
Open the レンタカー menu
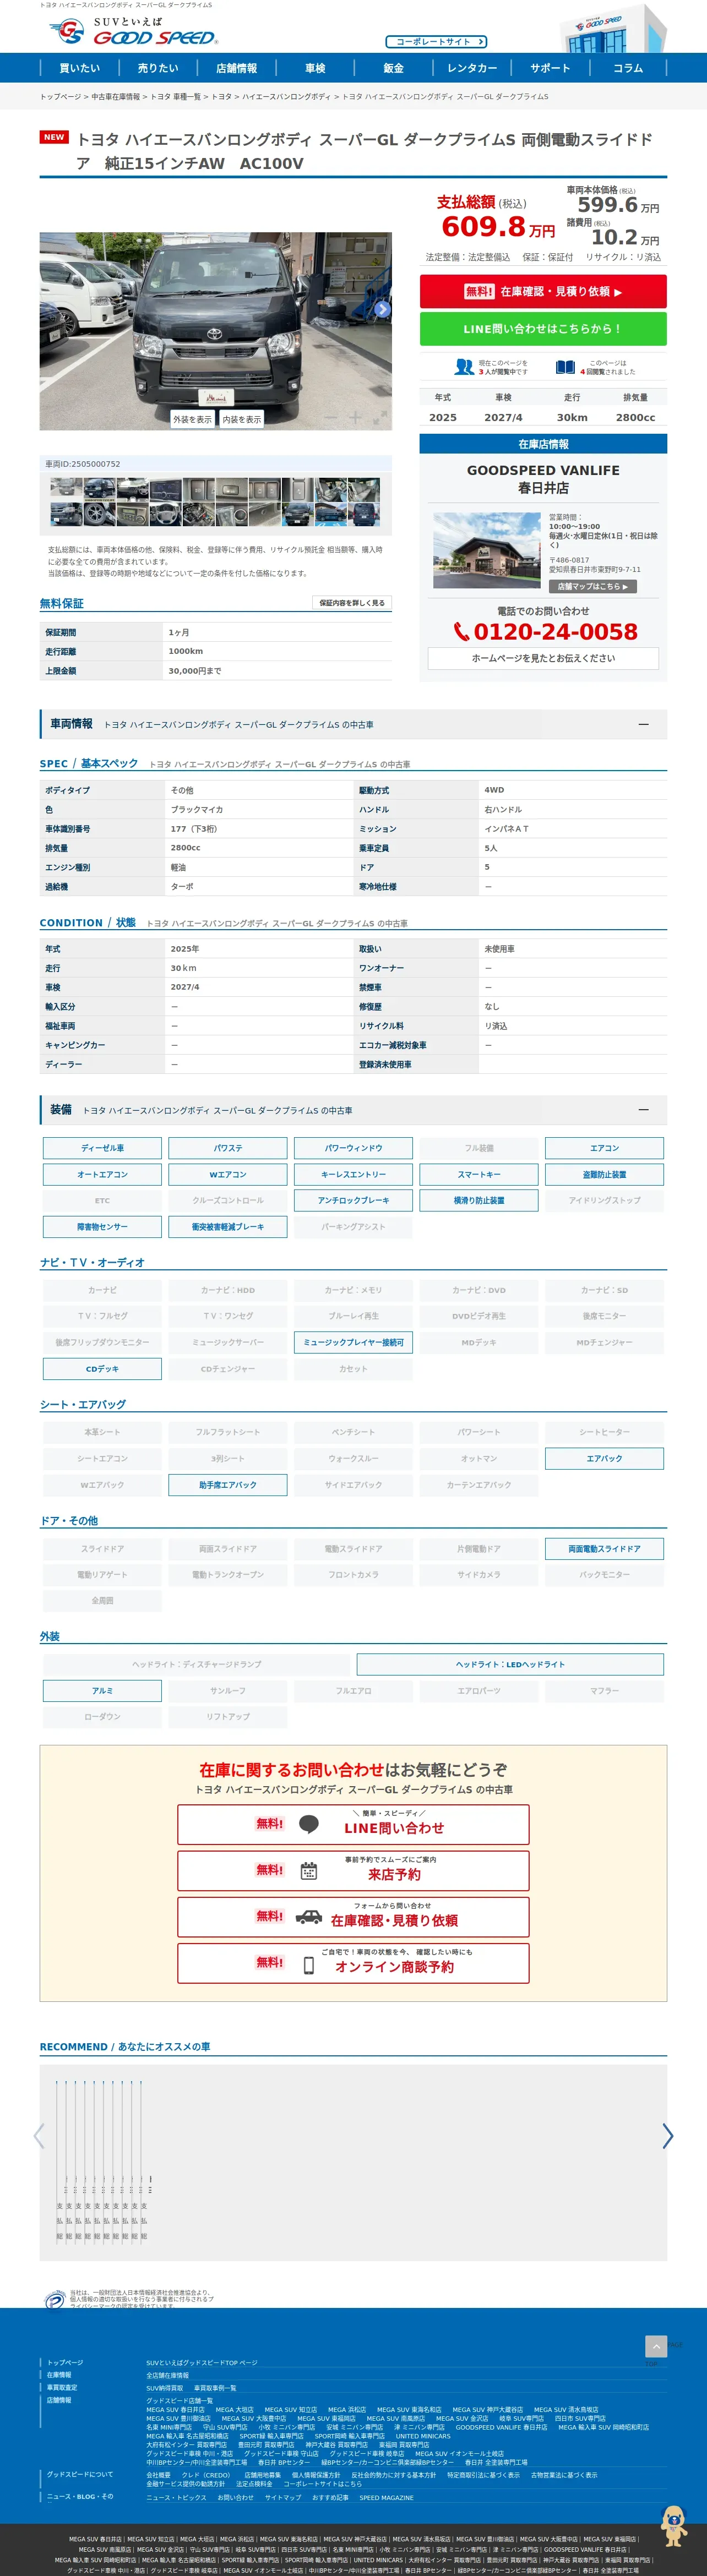472,68
